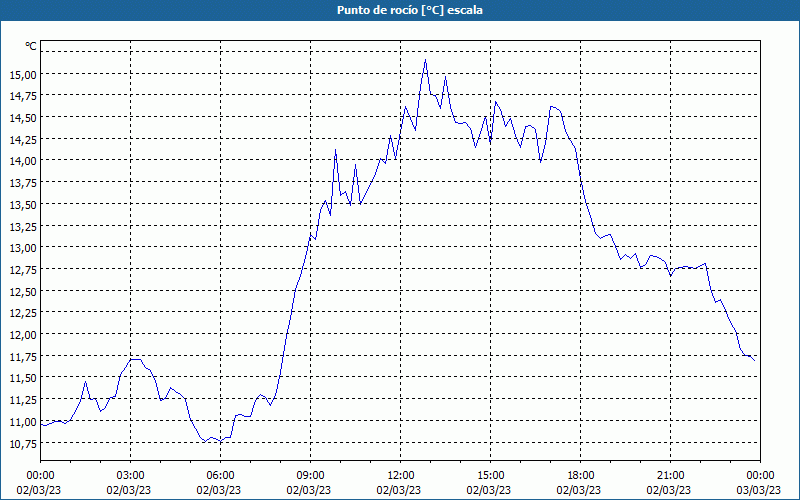Click the 14,50 y-axis label

coord(23,118)
